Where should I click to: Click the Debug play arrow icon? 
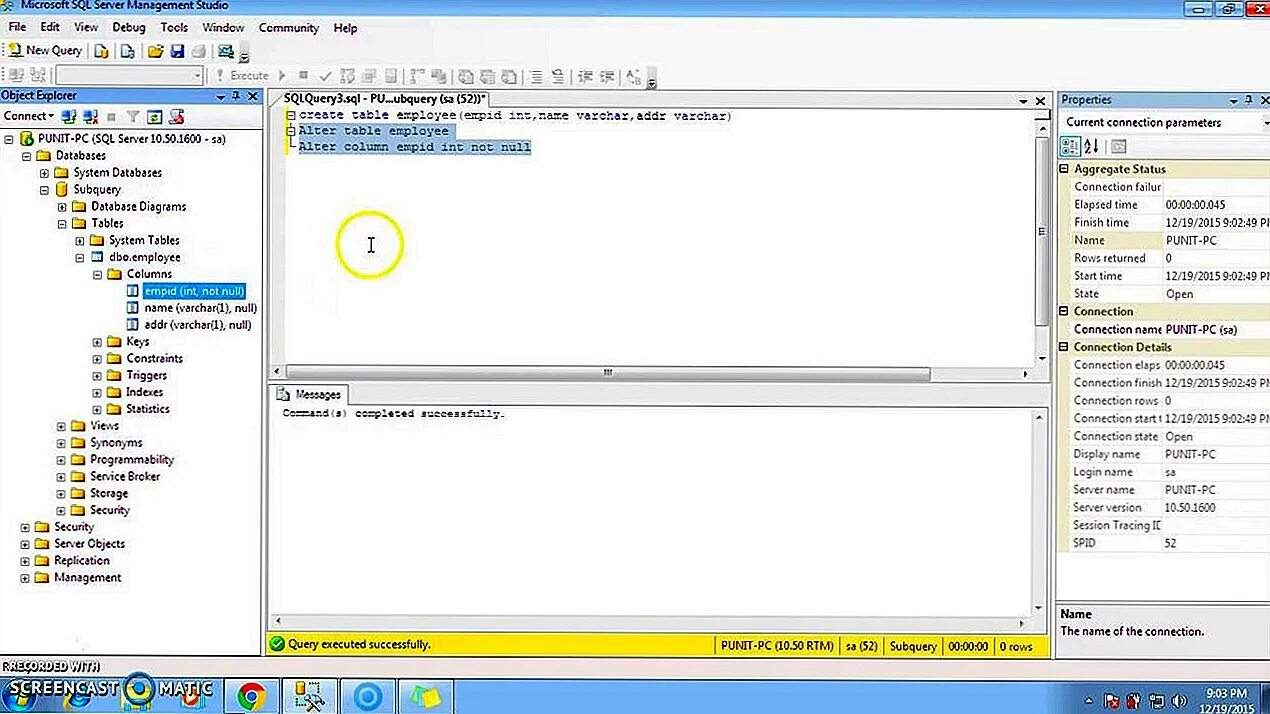[x=283, y=75]
